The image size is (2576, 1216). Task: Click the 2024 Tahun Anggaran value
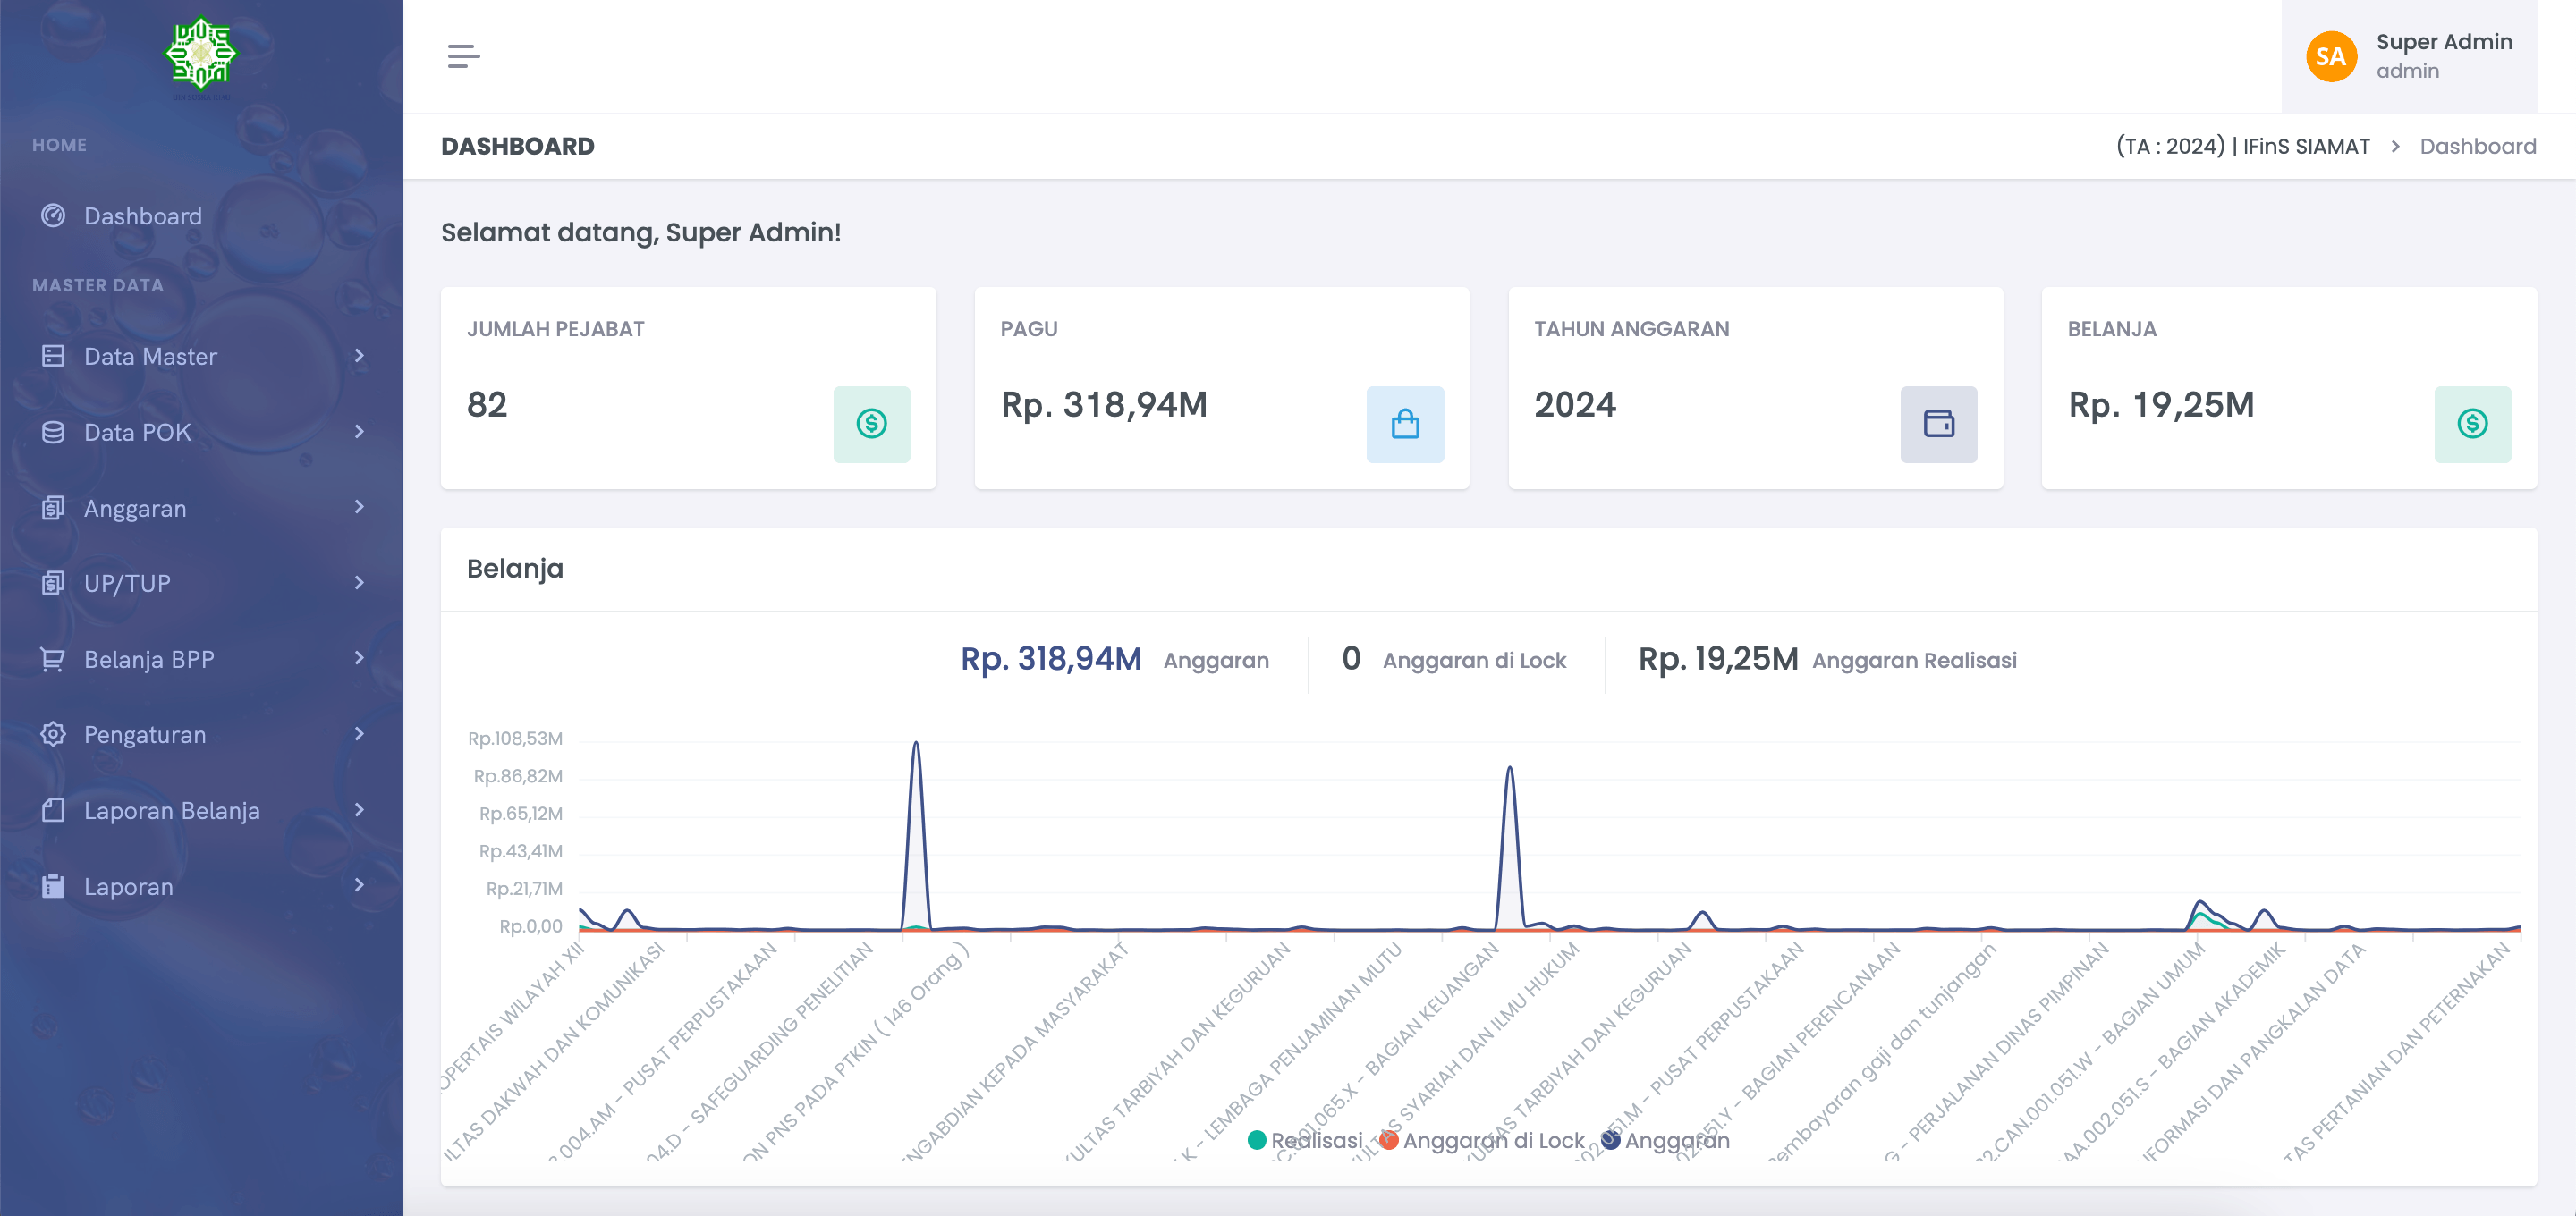(x=1575, y=405)
